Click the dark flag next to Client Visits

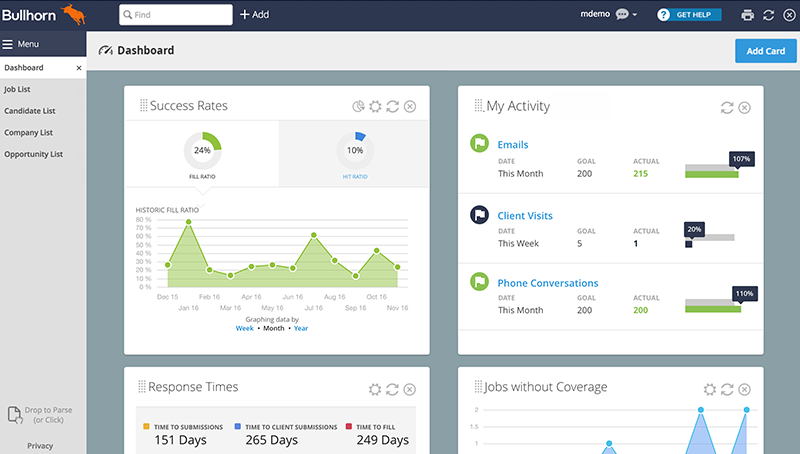480,215
